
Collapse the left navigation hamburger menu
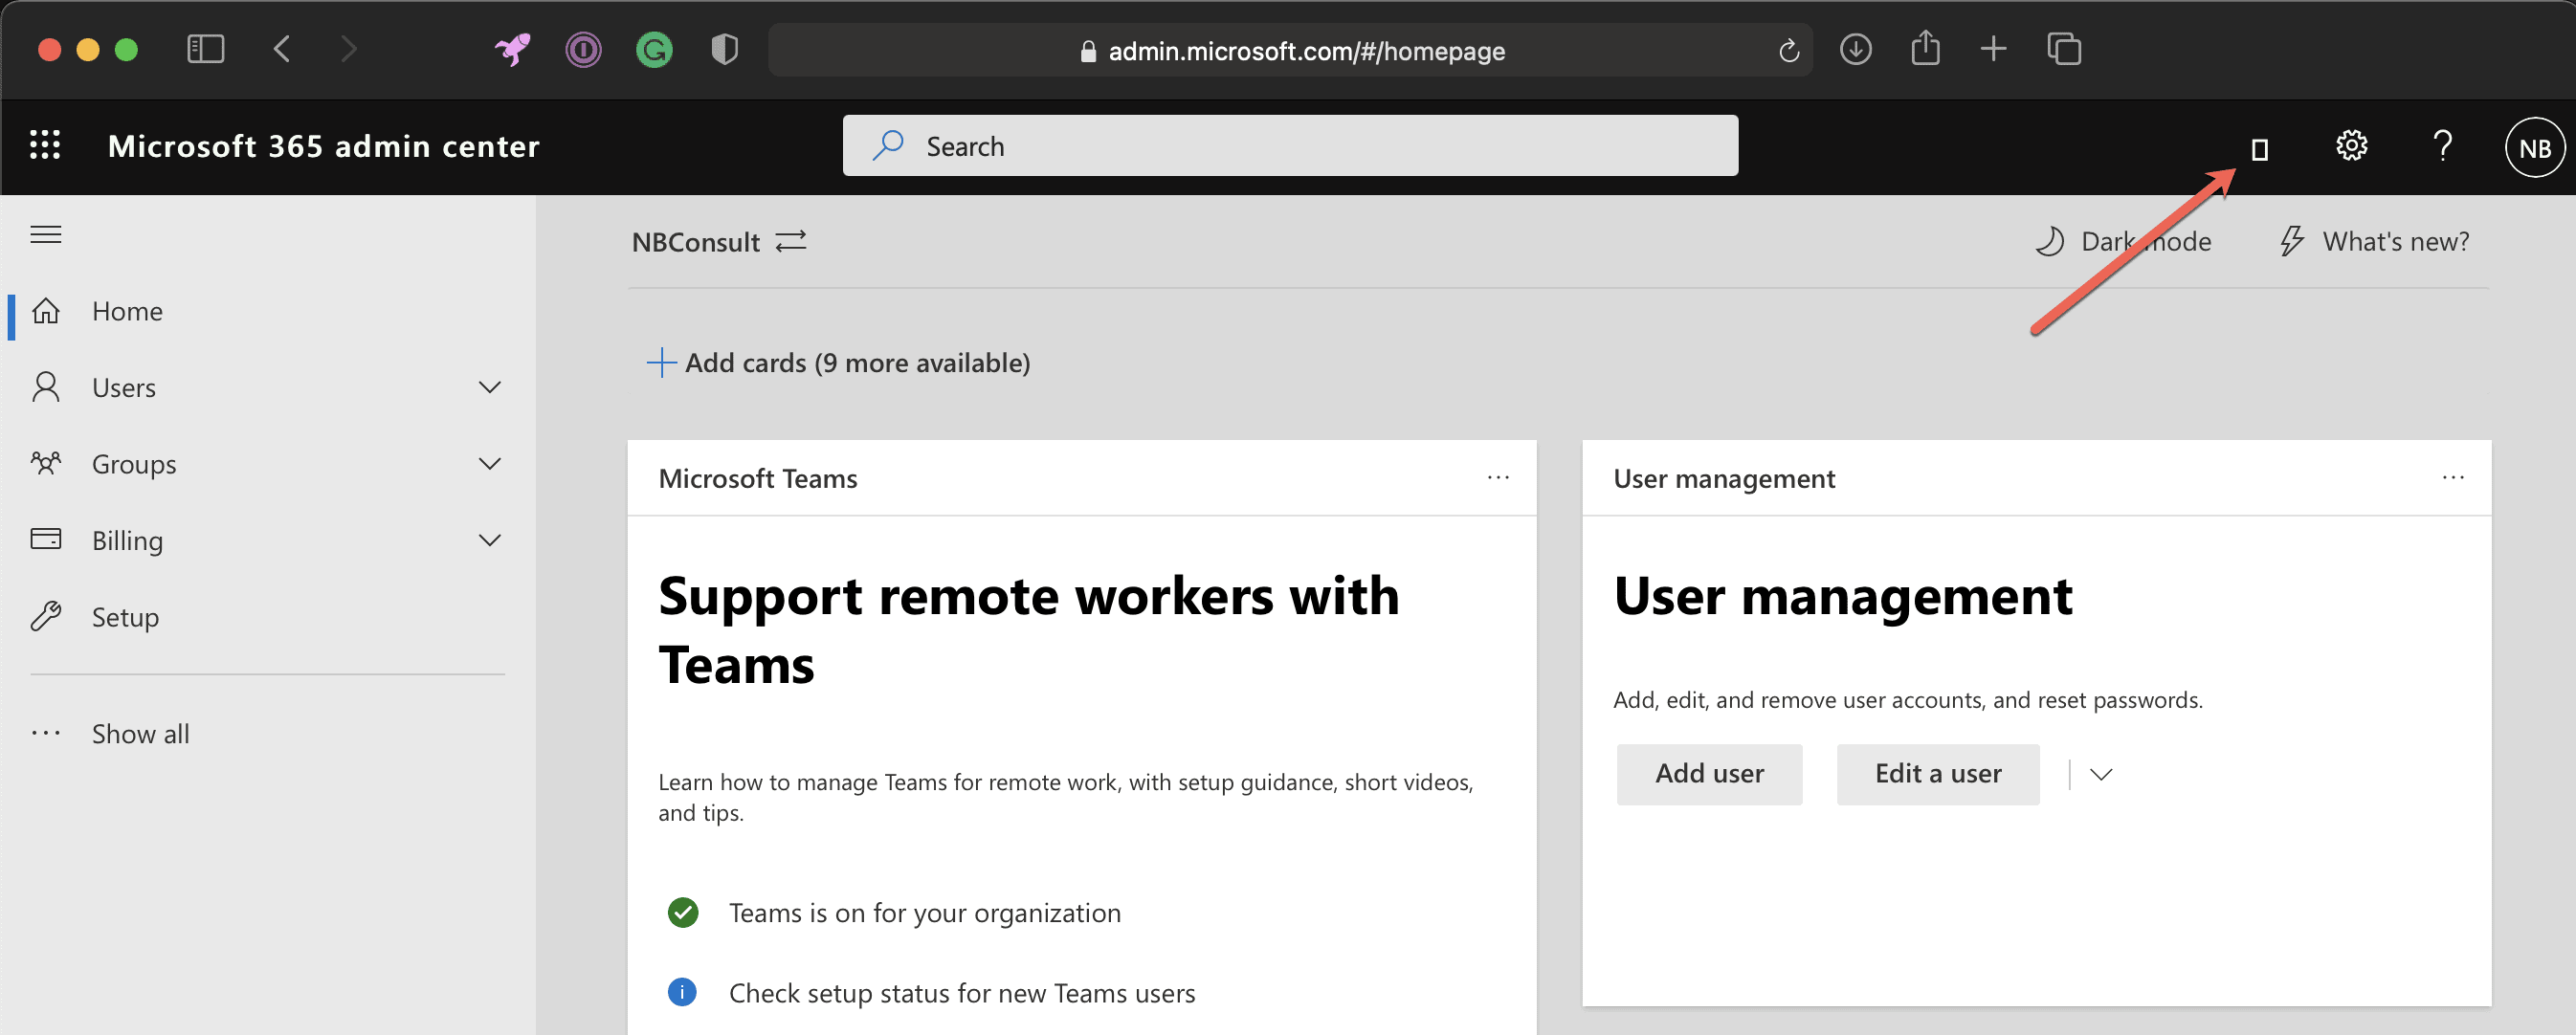(x=46, y=235)
